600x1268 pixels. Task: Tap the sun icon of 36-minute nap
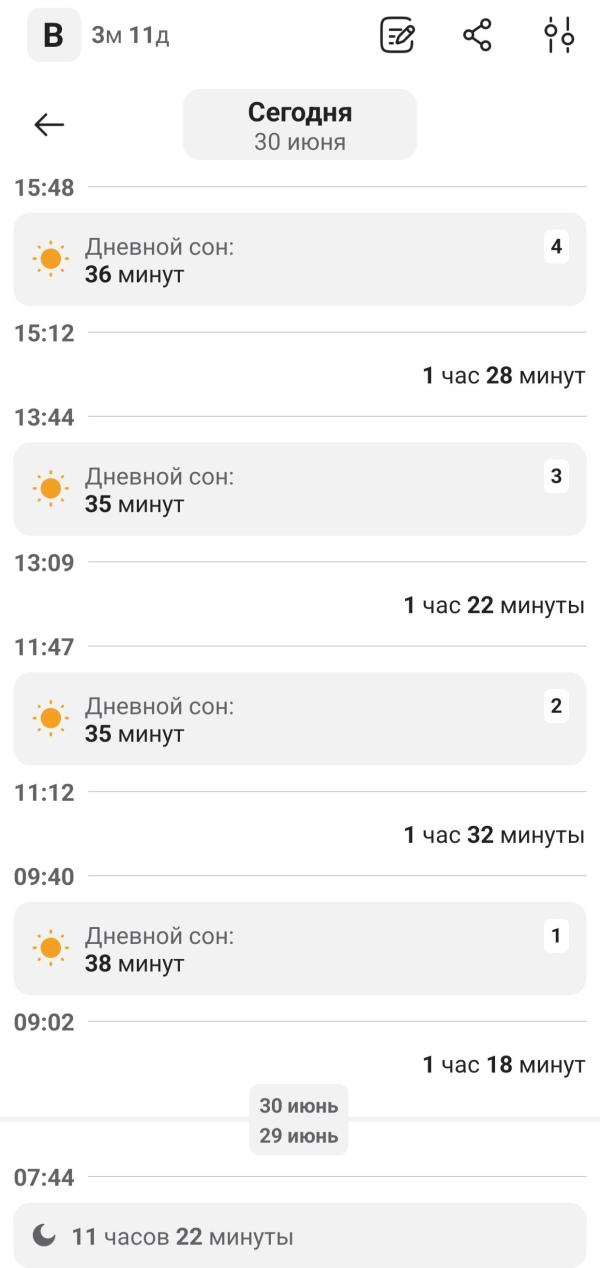pos(50,259)
